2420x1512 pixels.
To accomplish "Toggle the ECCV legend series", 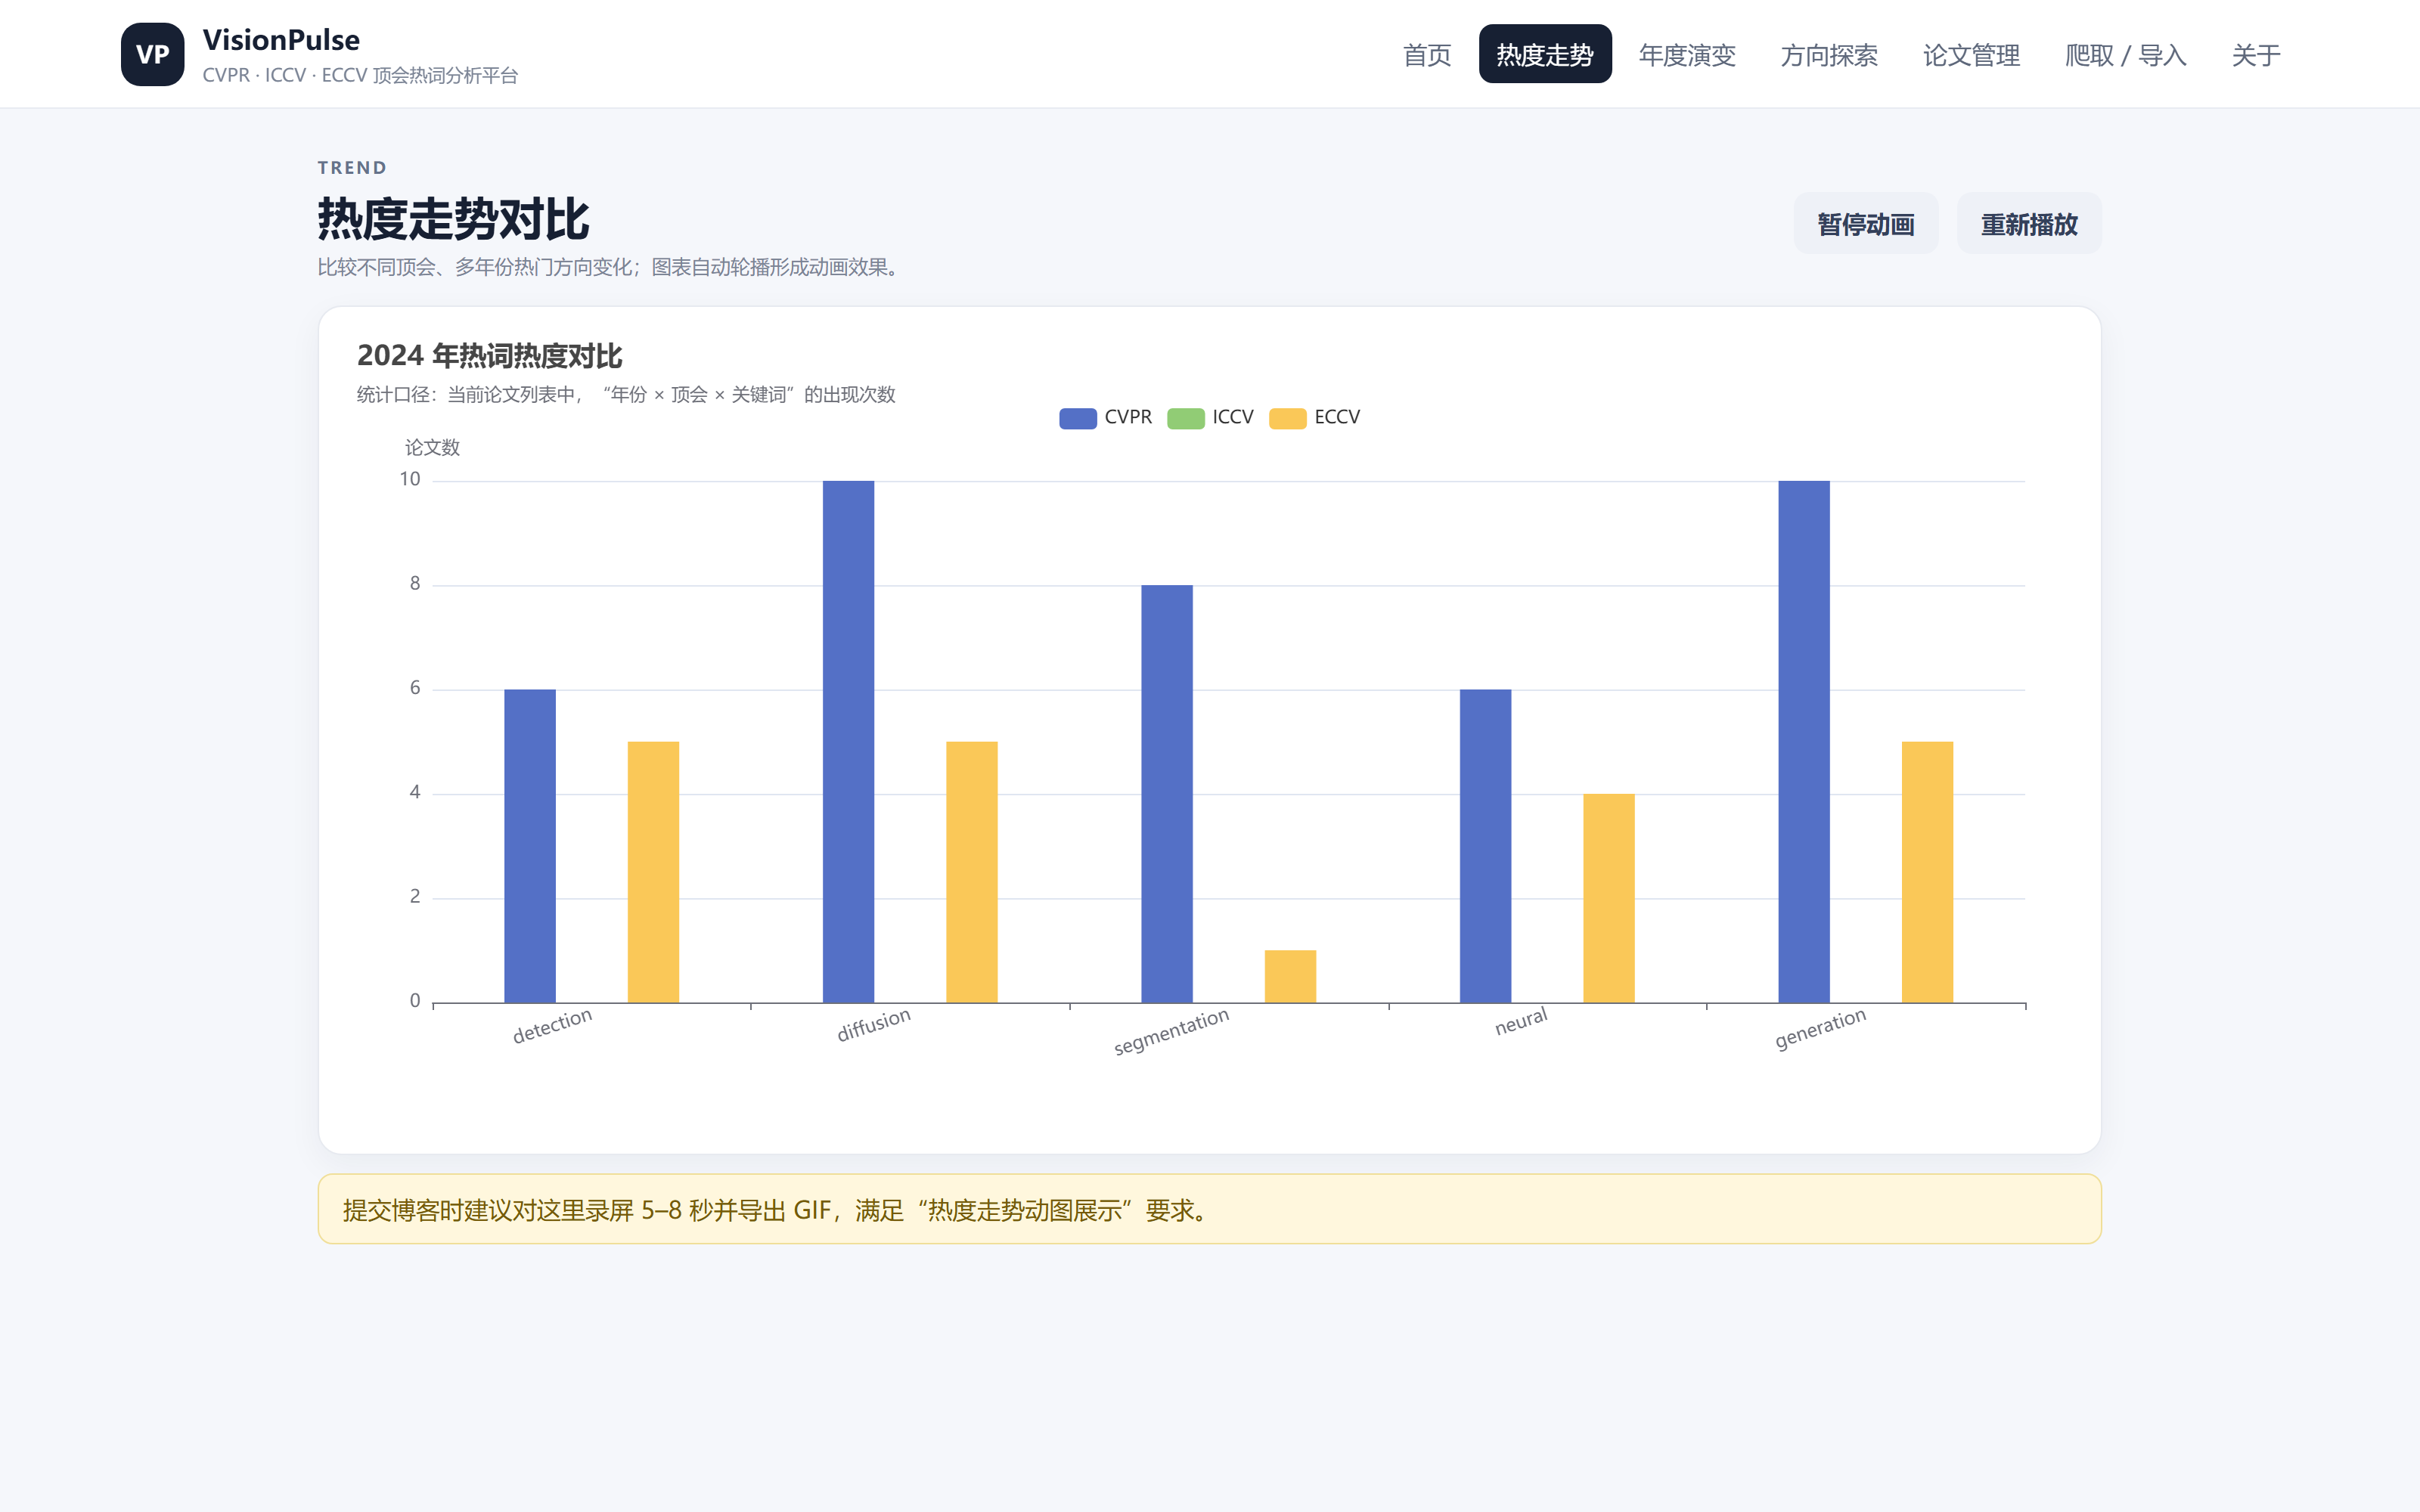I will coord(1314,418).
